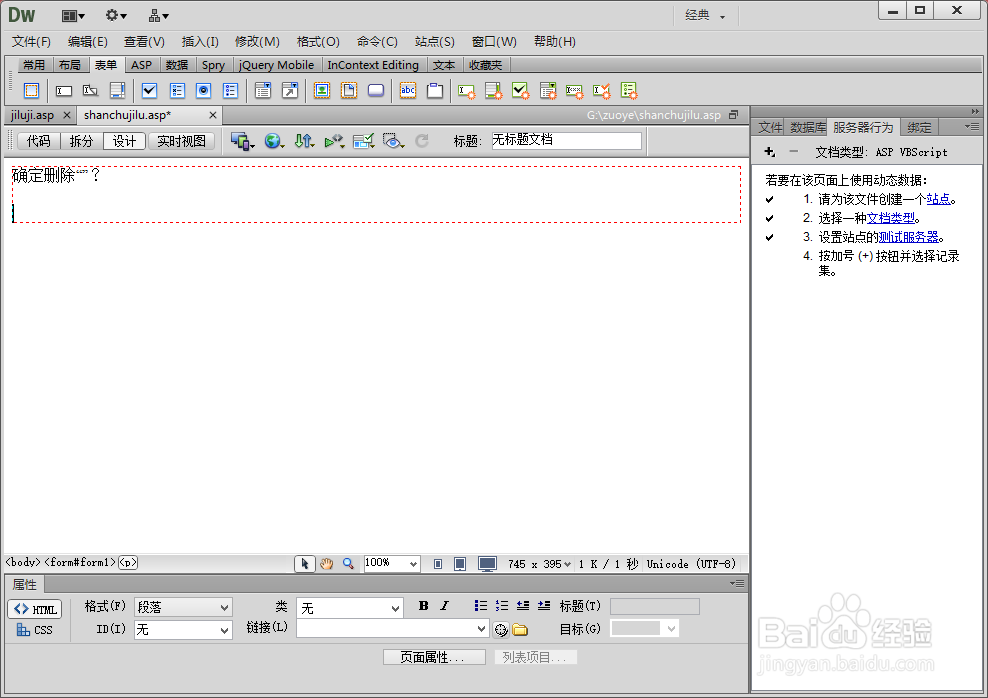This screenshot has height=698, width=988.
Task: Insert Spry Validation Password
Action: click(575, 91)
